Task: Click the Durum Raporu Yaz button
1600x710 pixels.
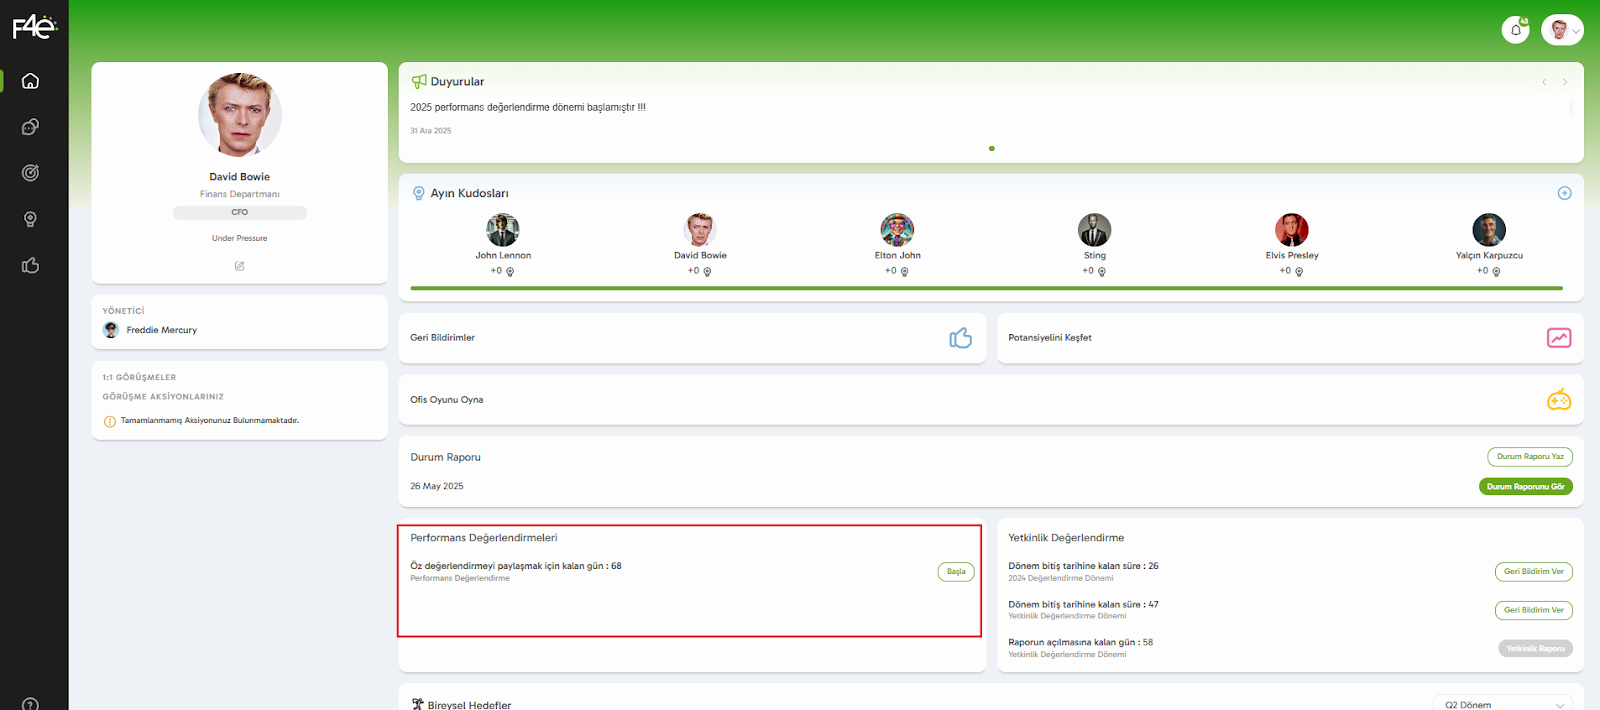Action: (1529, 457)
